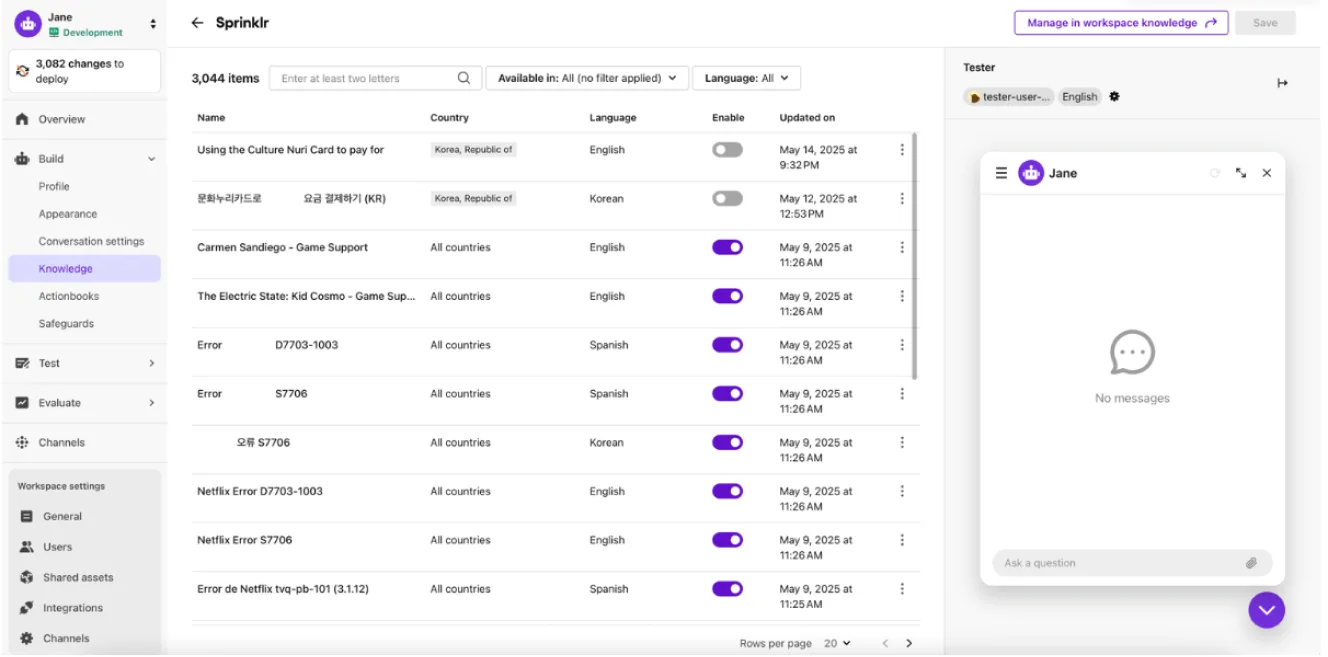Click the Build robot icon

tap(22, 159)
